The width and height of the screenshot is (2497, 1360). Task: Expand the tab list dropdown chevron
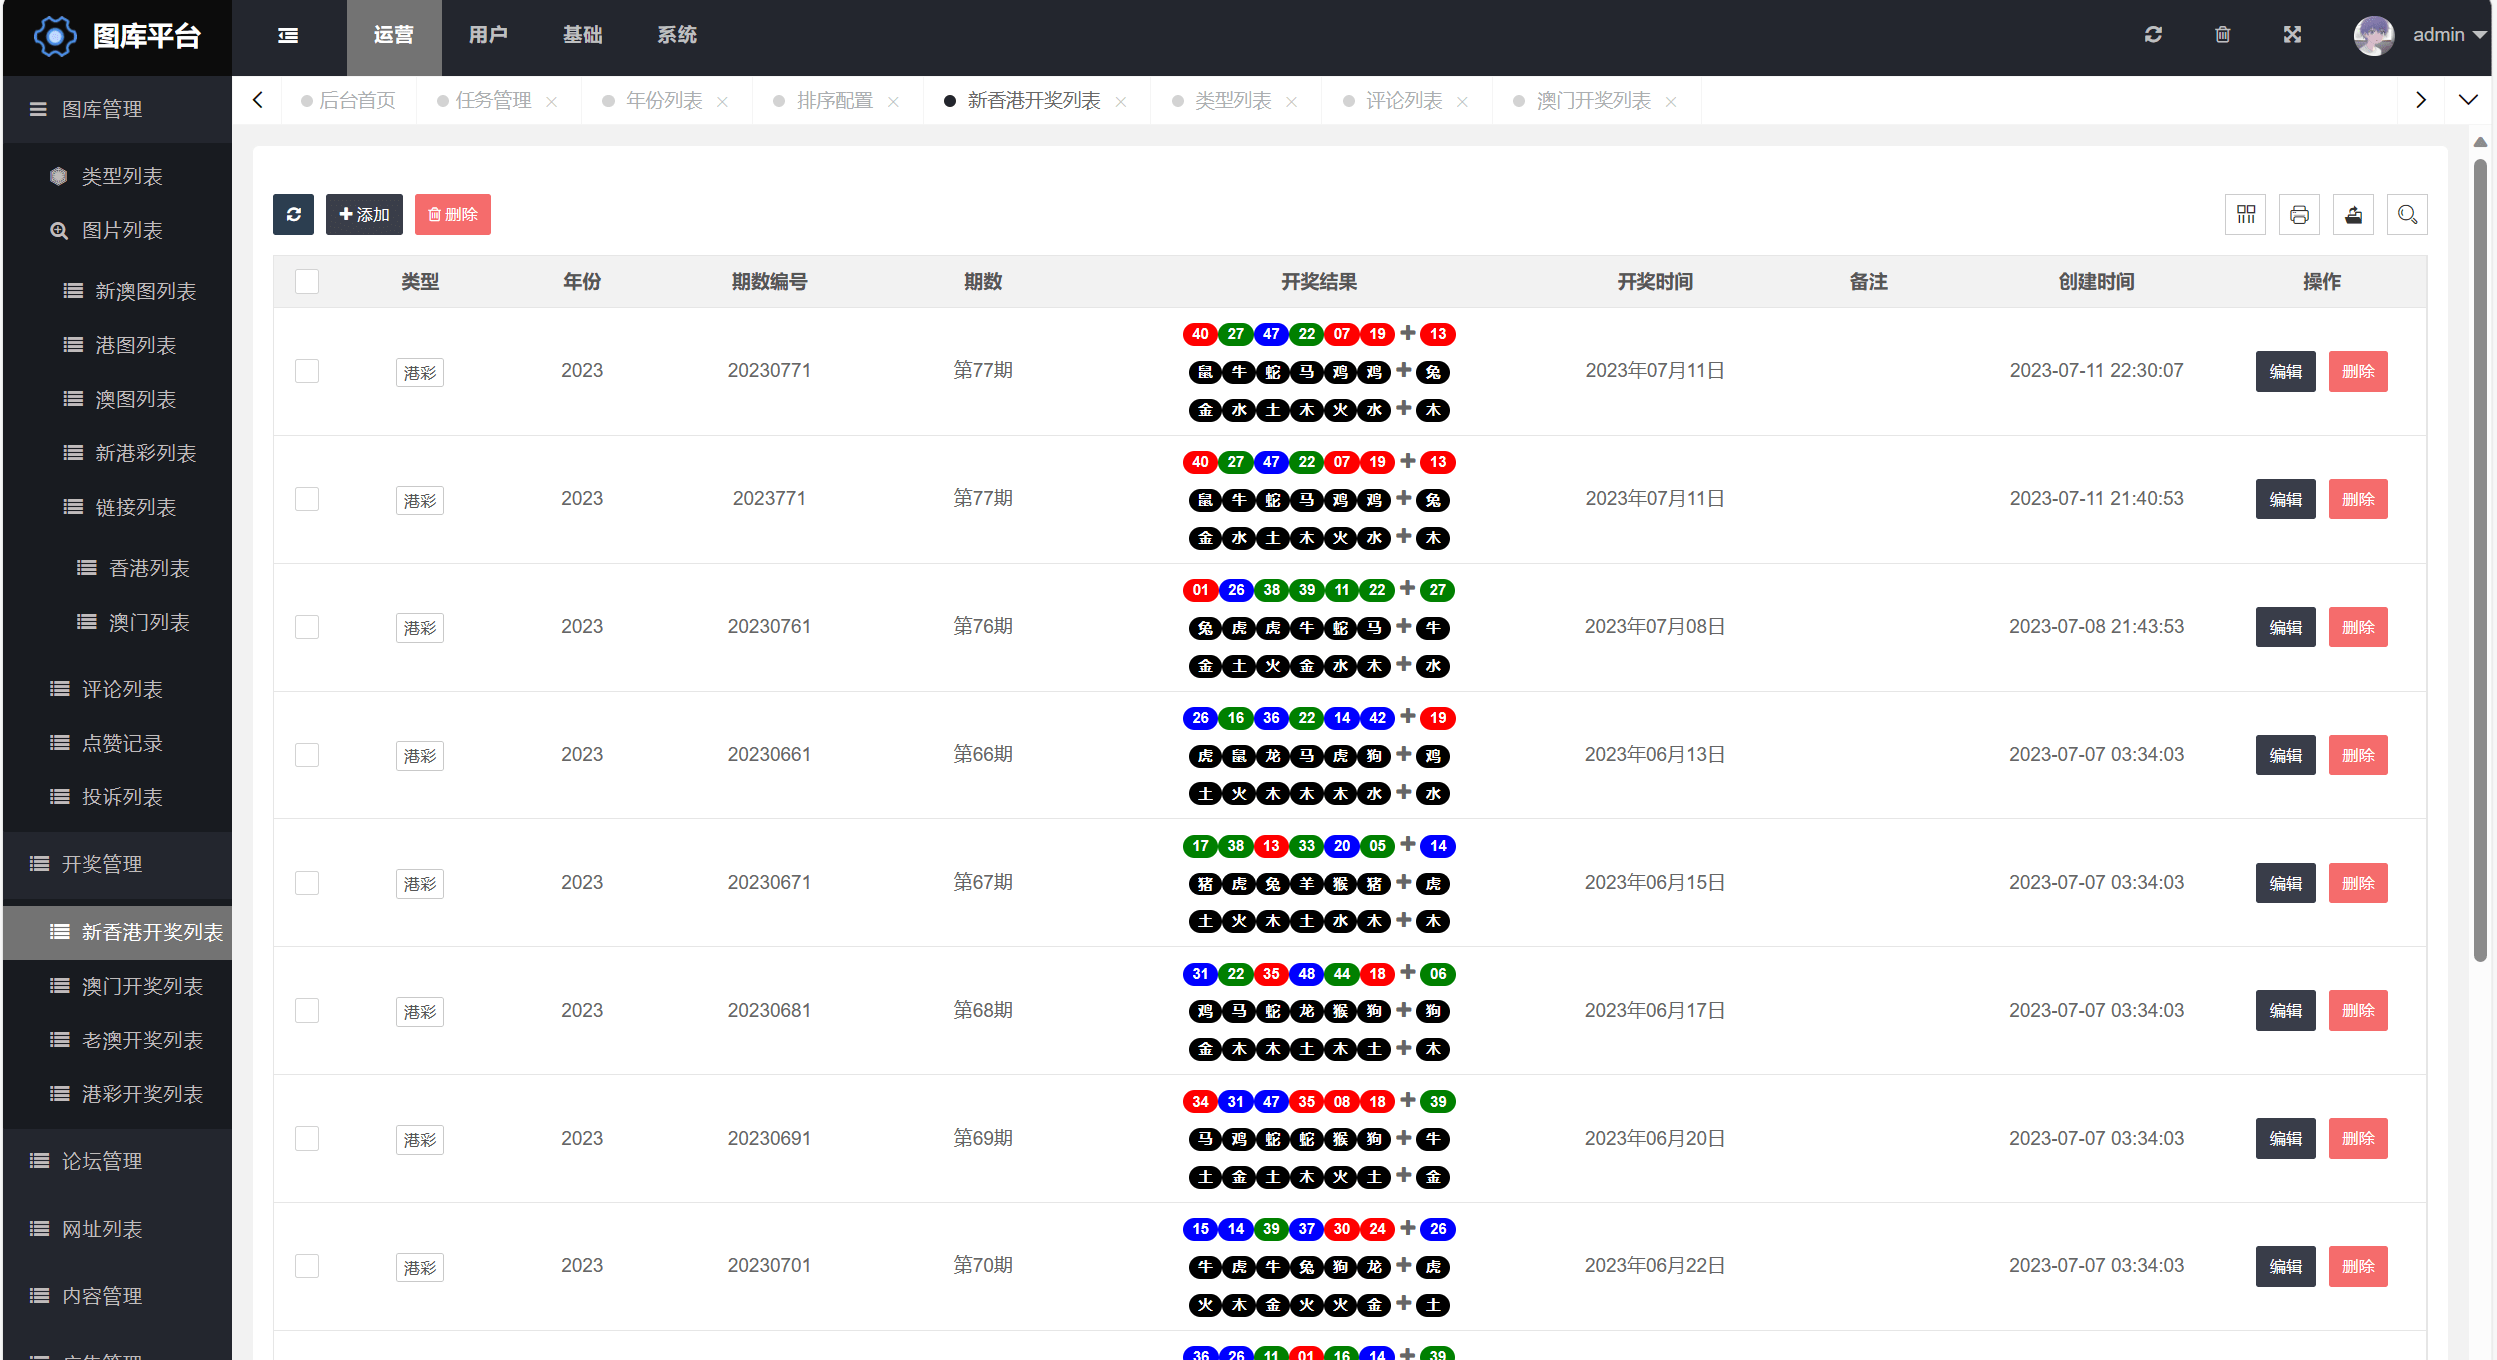click(x=2468, y=100)
